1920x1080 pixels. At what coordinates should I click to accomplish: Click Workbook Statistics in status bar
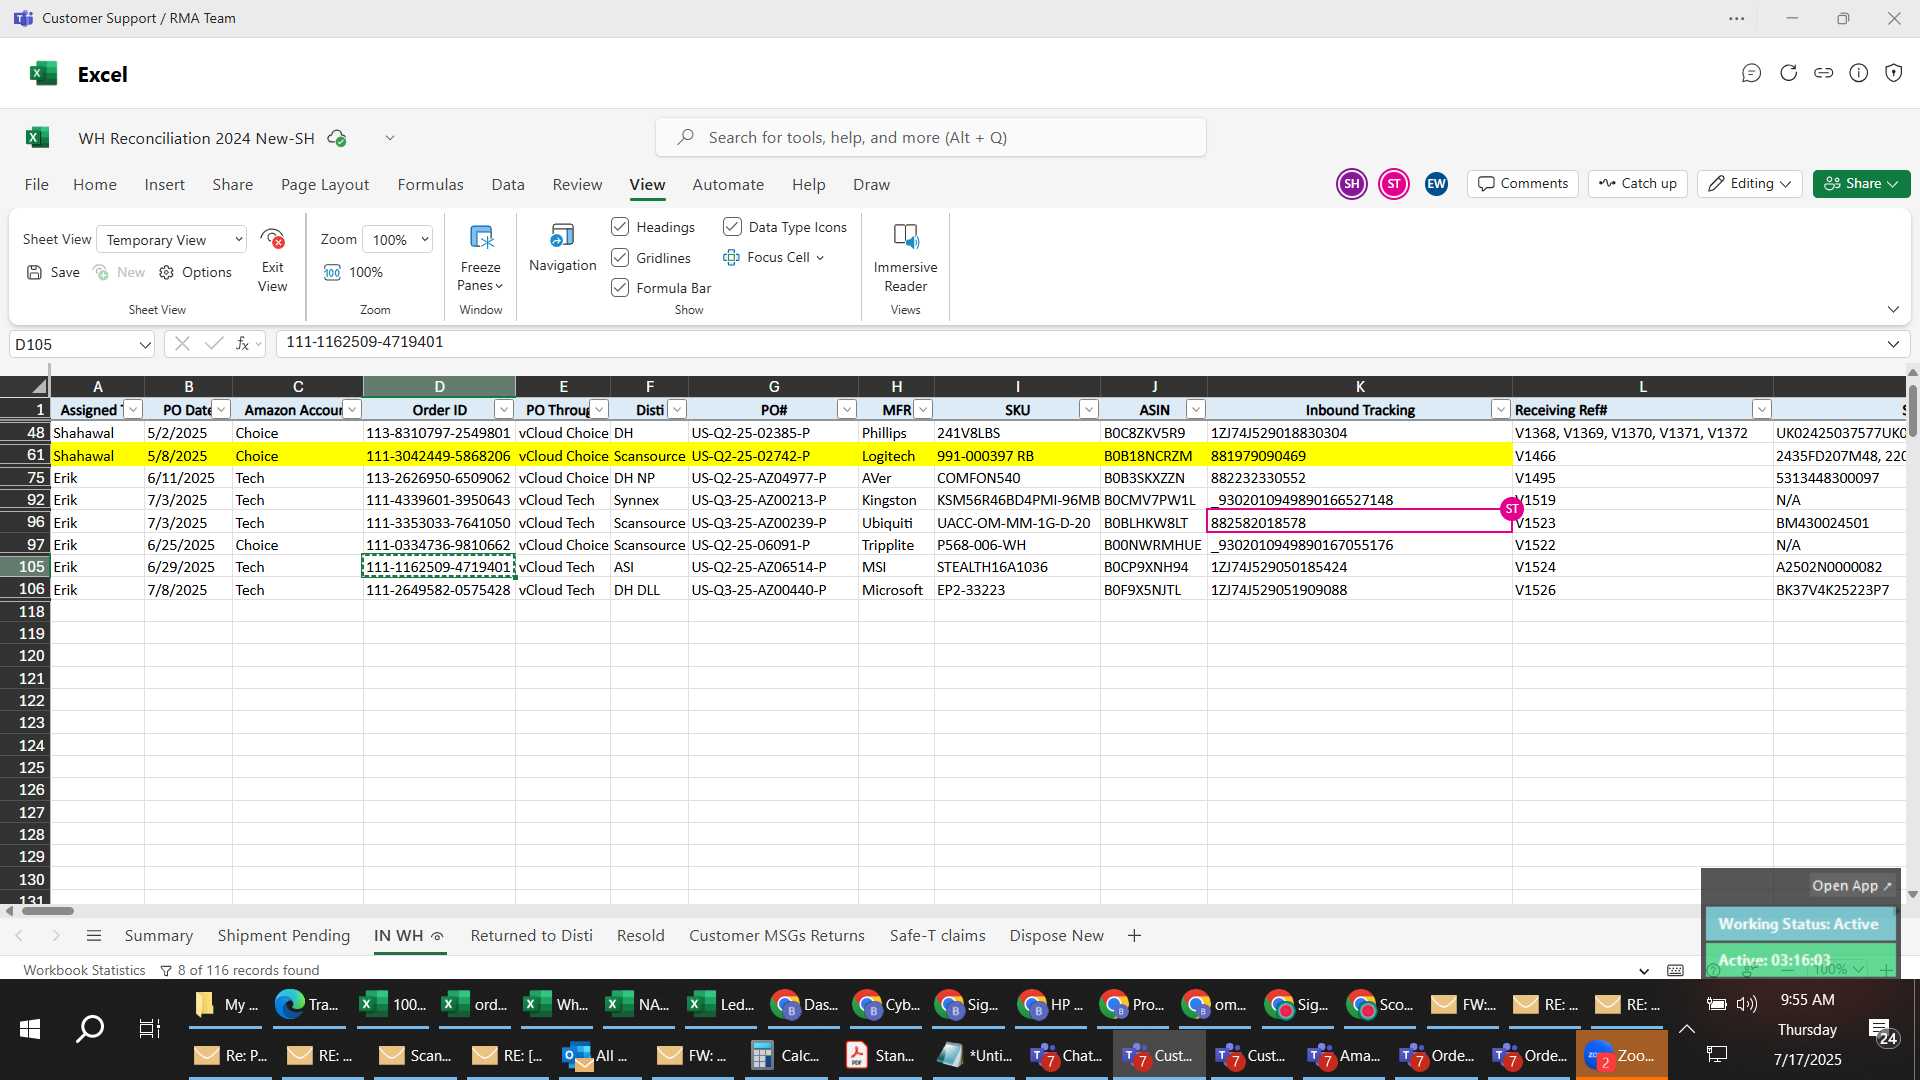[x=84, y=970]
